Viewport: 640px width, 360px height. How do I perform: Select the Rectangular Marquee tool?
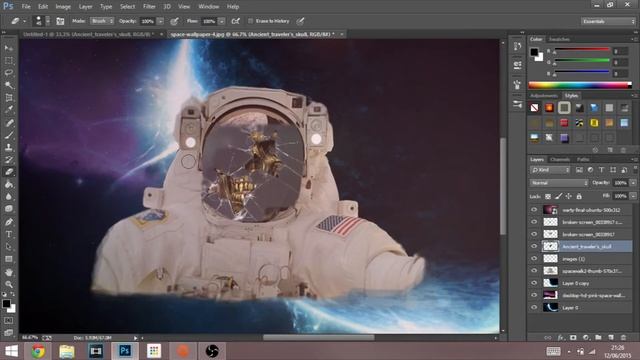[9, 61]
